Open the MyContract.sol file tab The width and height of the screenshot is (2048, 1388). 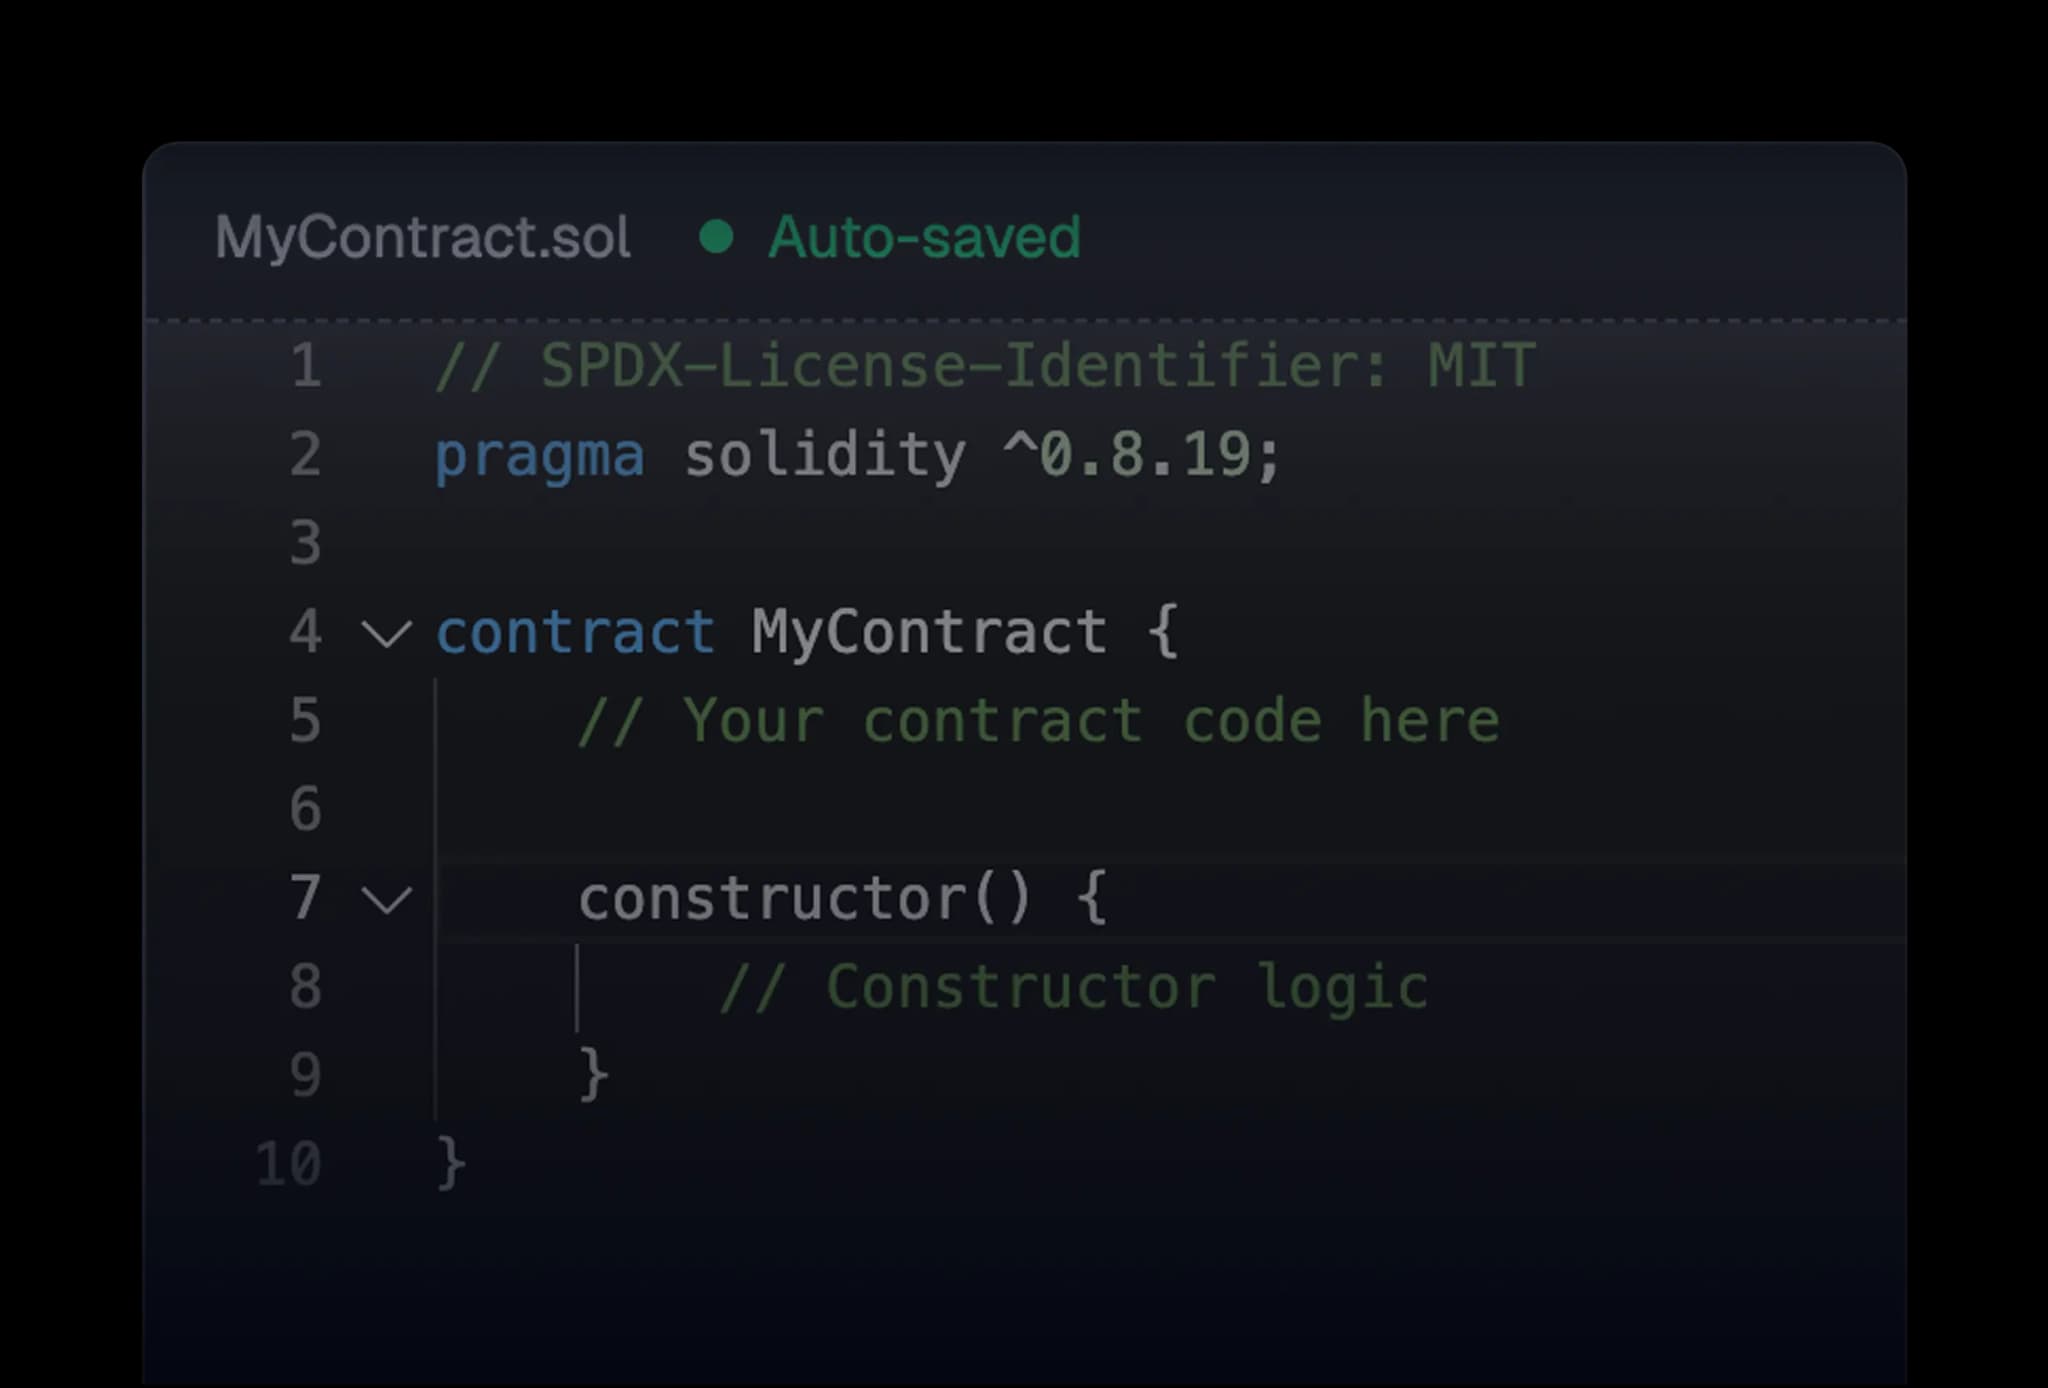click(x=423, y=238)
